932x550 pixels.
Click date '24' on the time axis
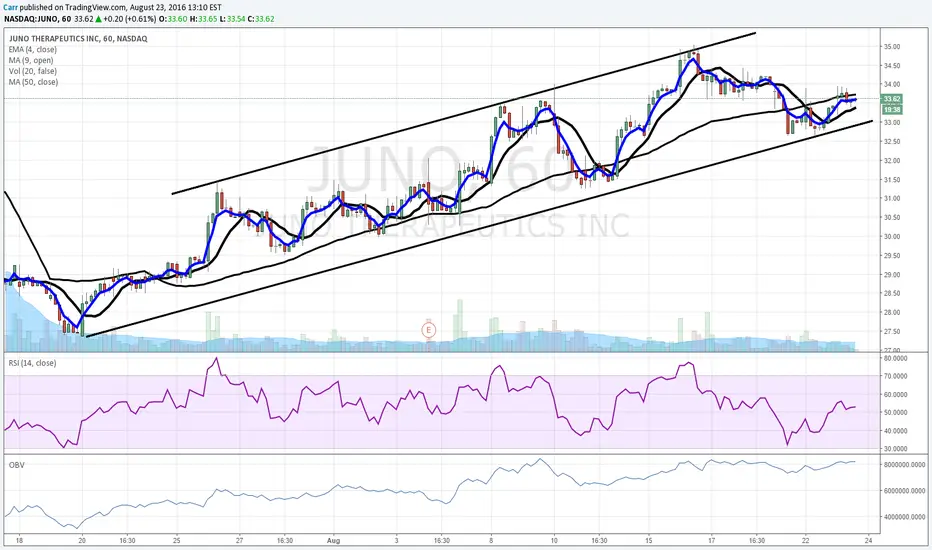(x=868, y=541)
